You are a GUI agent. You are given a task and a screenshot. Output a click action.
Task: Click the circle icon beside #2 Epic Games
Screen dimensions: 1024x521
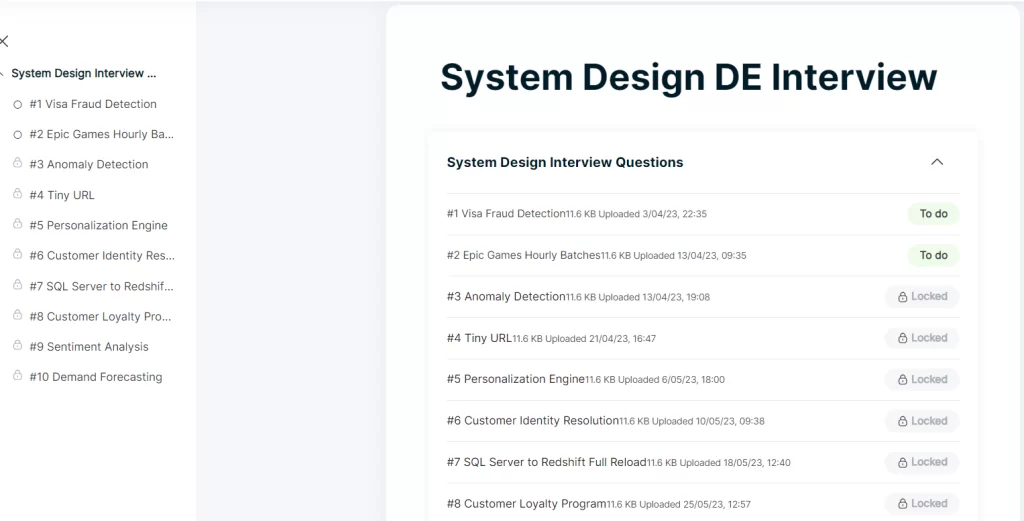tap(18, 134)
